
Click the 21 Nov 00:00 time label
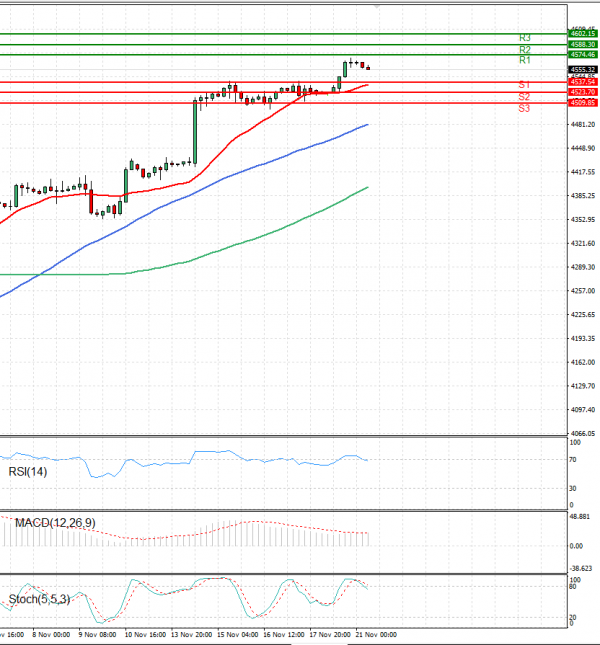tap(376, 635)
